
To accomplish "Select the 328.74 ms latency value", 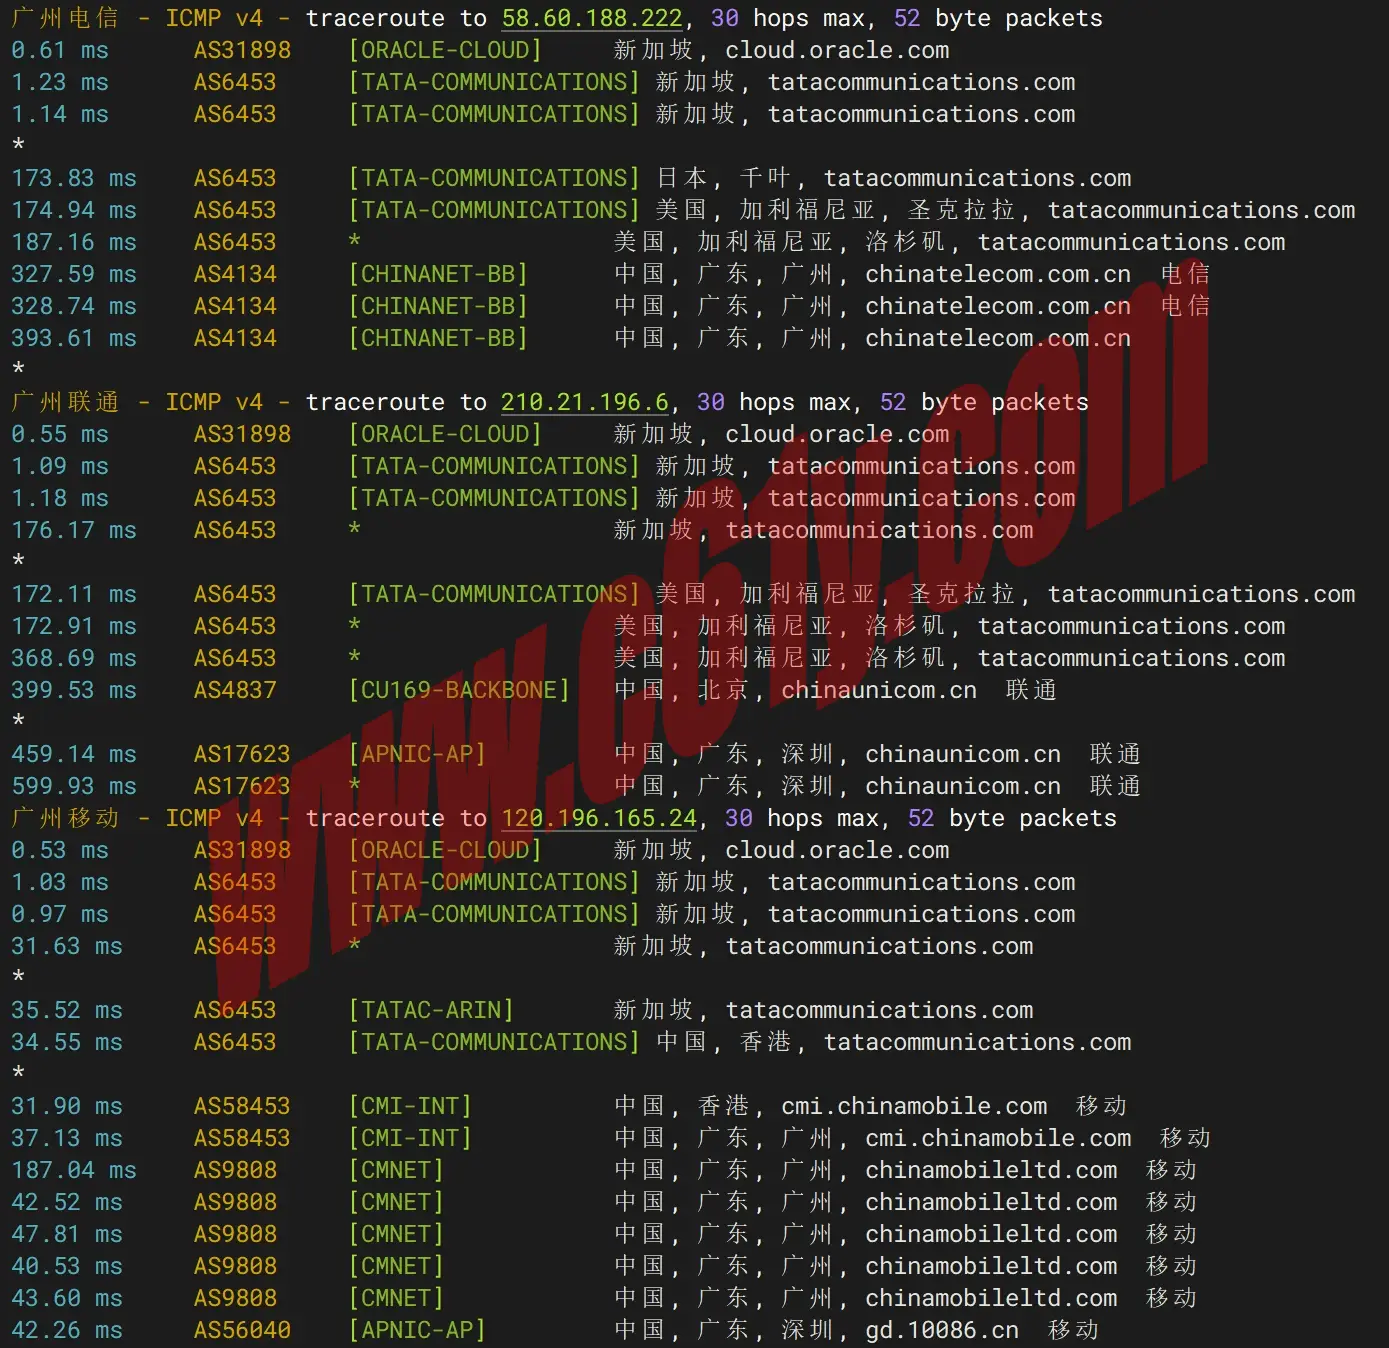I will tap(74, 306).
